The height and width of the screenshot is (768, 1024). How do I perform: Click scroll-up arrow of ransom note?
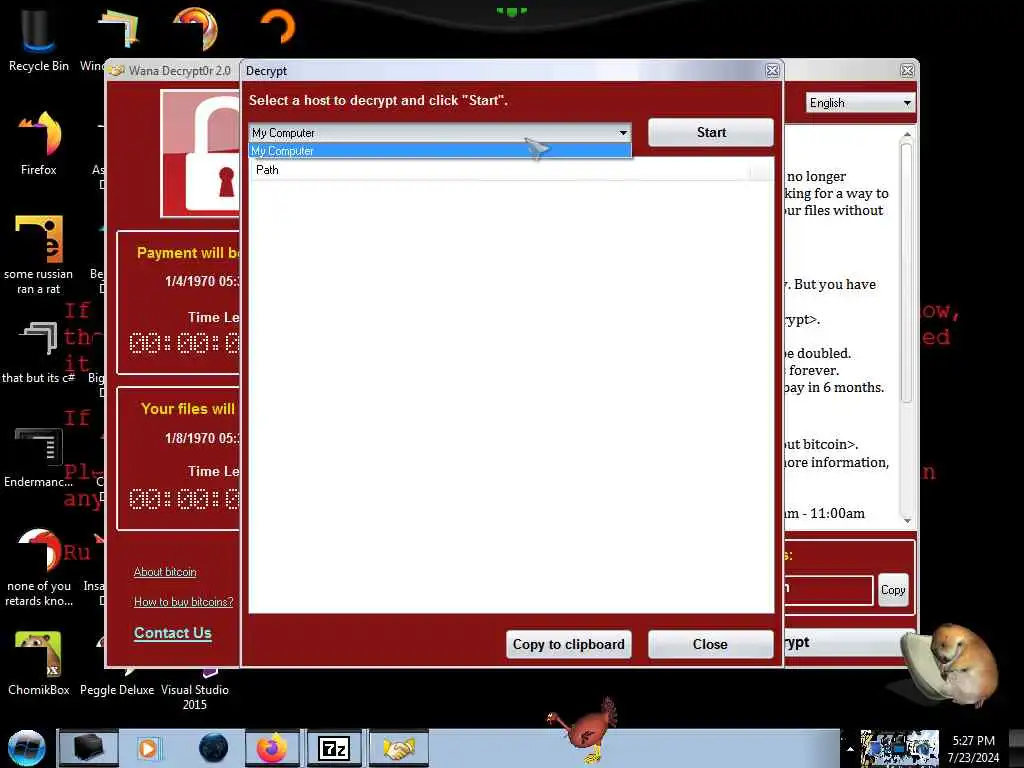906,135
